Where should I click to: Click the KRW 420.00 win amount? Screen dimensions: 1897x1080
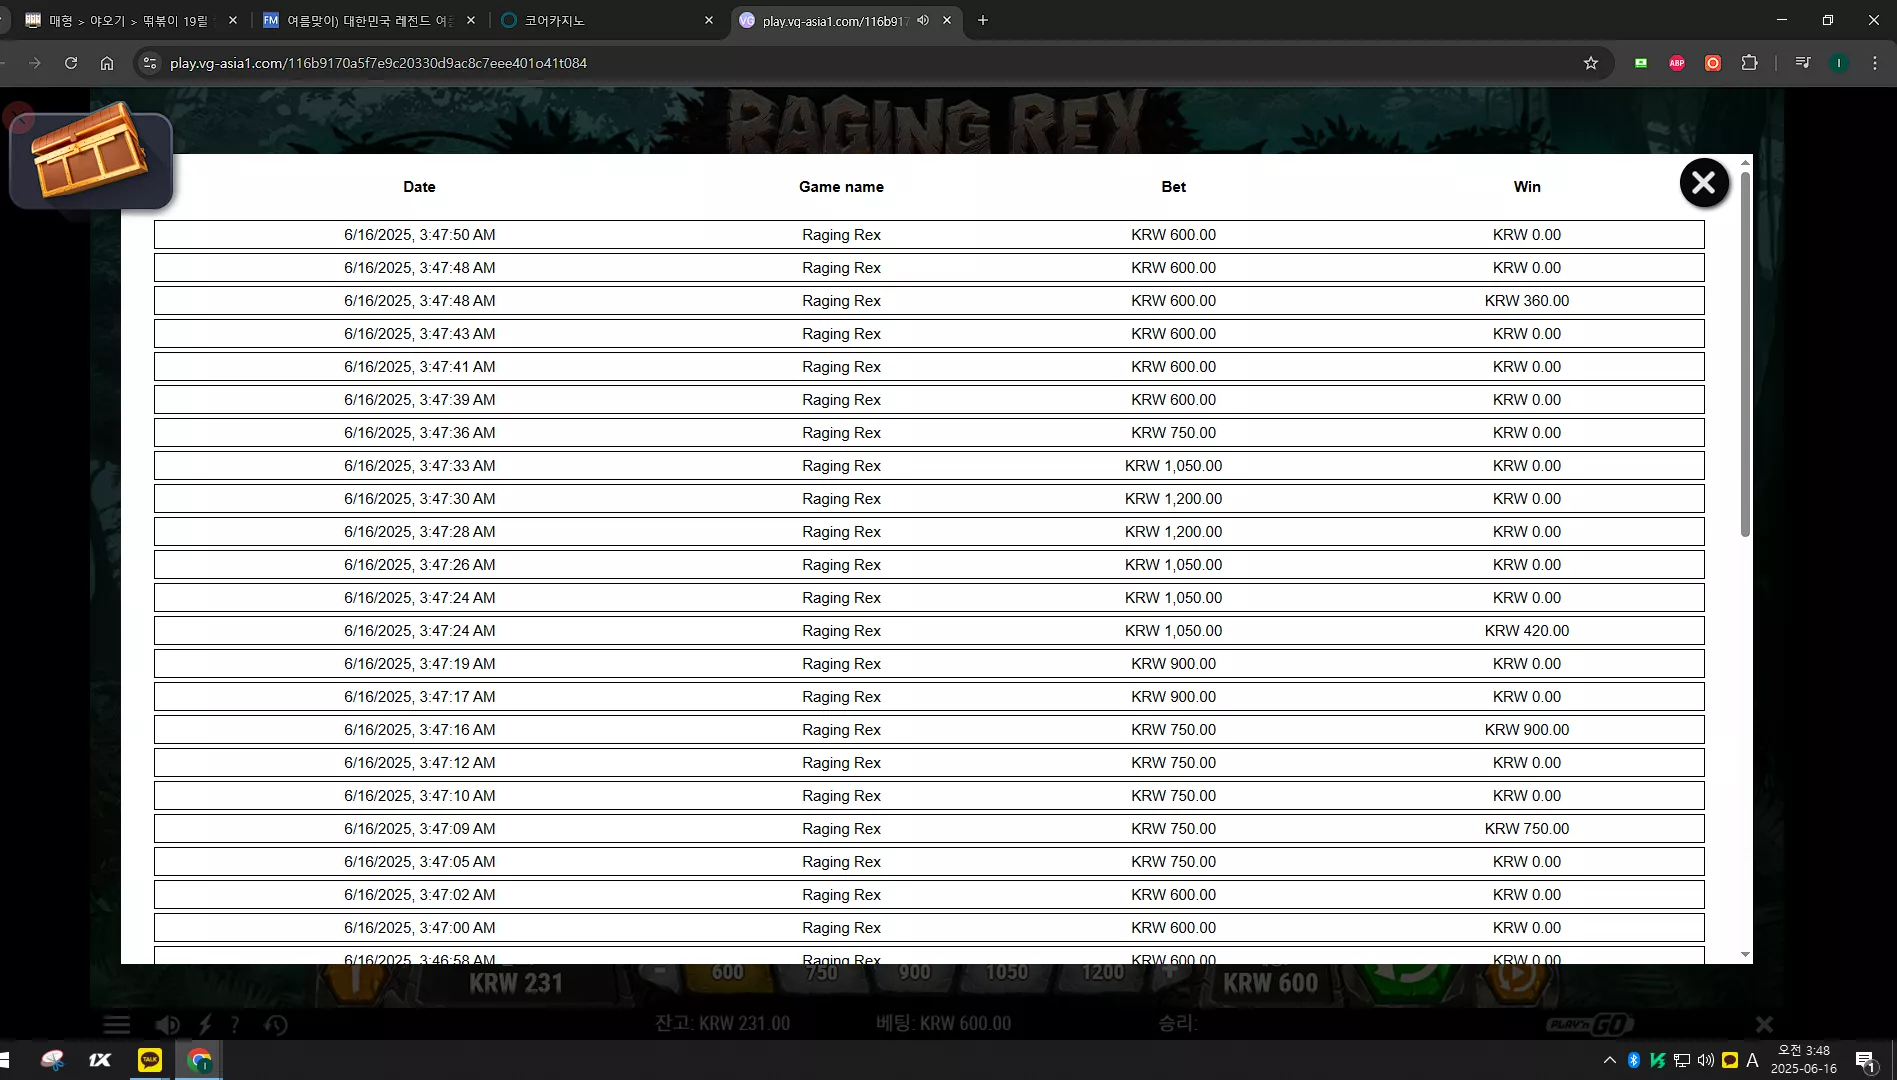[1527, 631]
